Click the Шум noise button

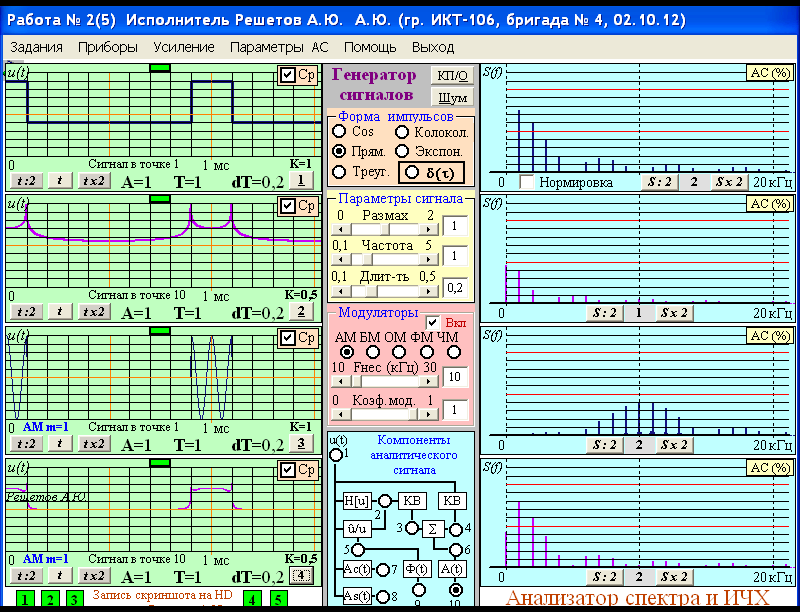pos(453,97)
